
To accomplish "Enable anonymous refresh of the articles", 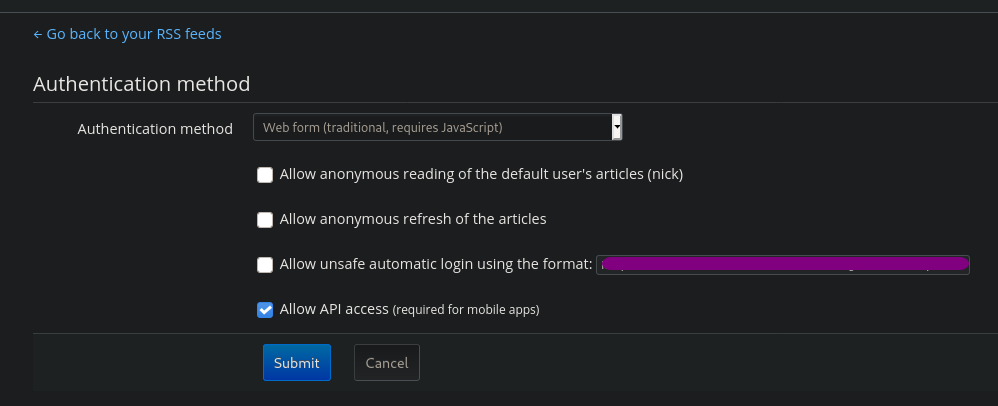I will point(265,220).
